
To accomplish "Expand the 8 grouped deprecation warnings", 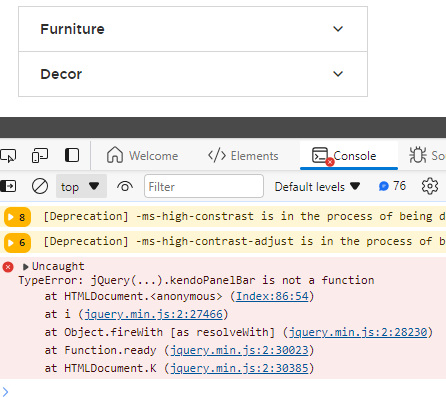I will tap(17, 217).
